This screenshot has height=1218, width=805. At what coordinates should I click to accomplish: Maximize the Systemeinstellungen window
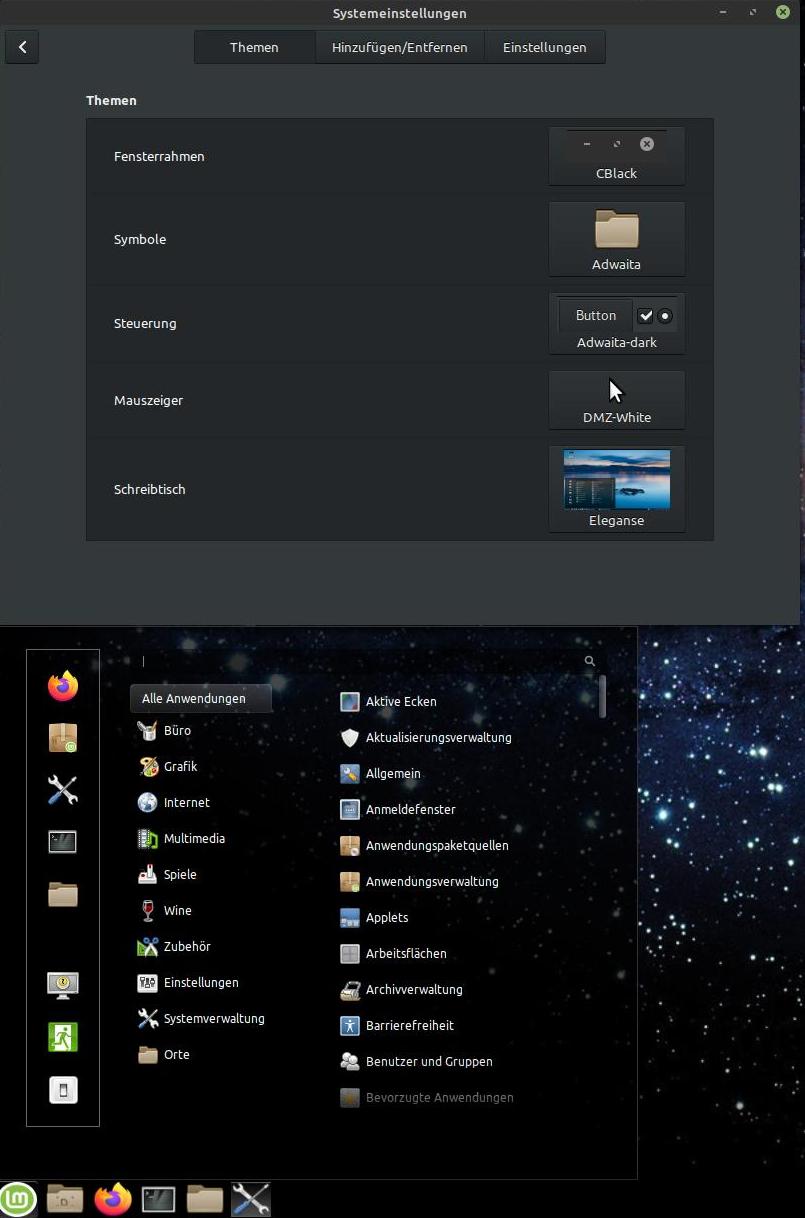click(753, 12)
